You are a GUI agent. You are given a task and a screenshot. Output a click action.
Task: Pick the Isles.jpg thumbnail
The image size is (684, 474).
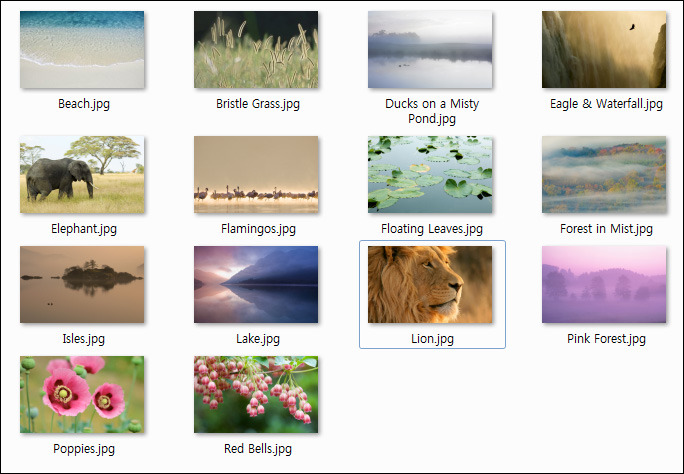[82, 285]
